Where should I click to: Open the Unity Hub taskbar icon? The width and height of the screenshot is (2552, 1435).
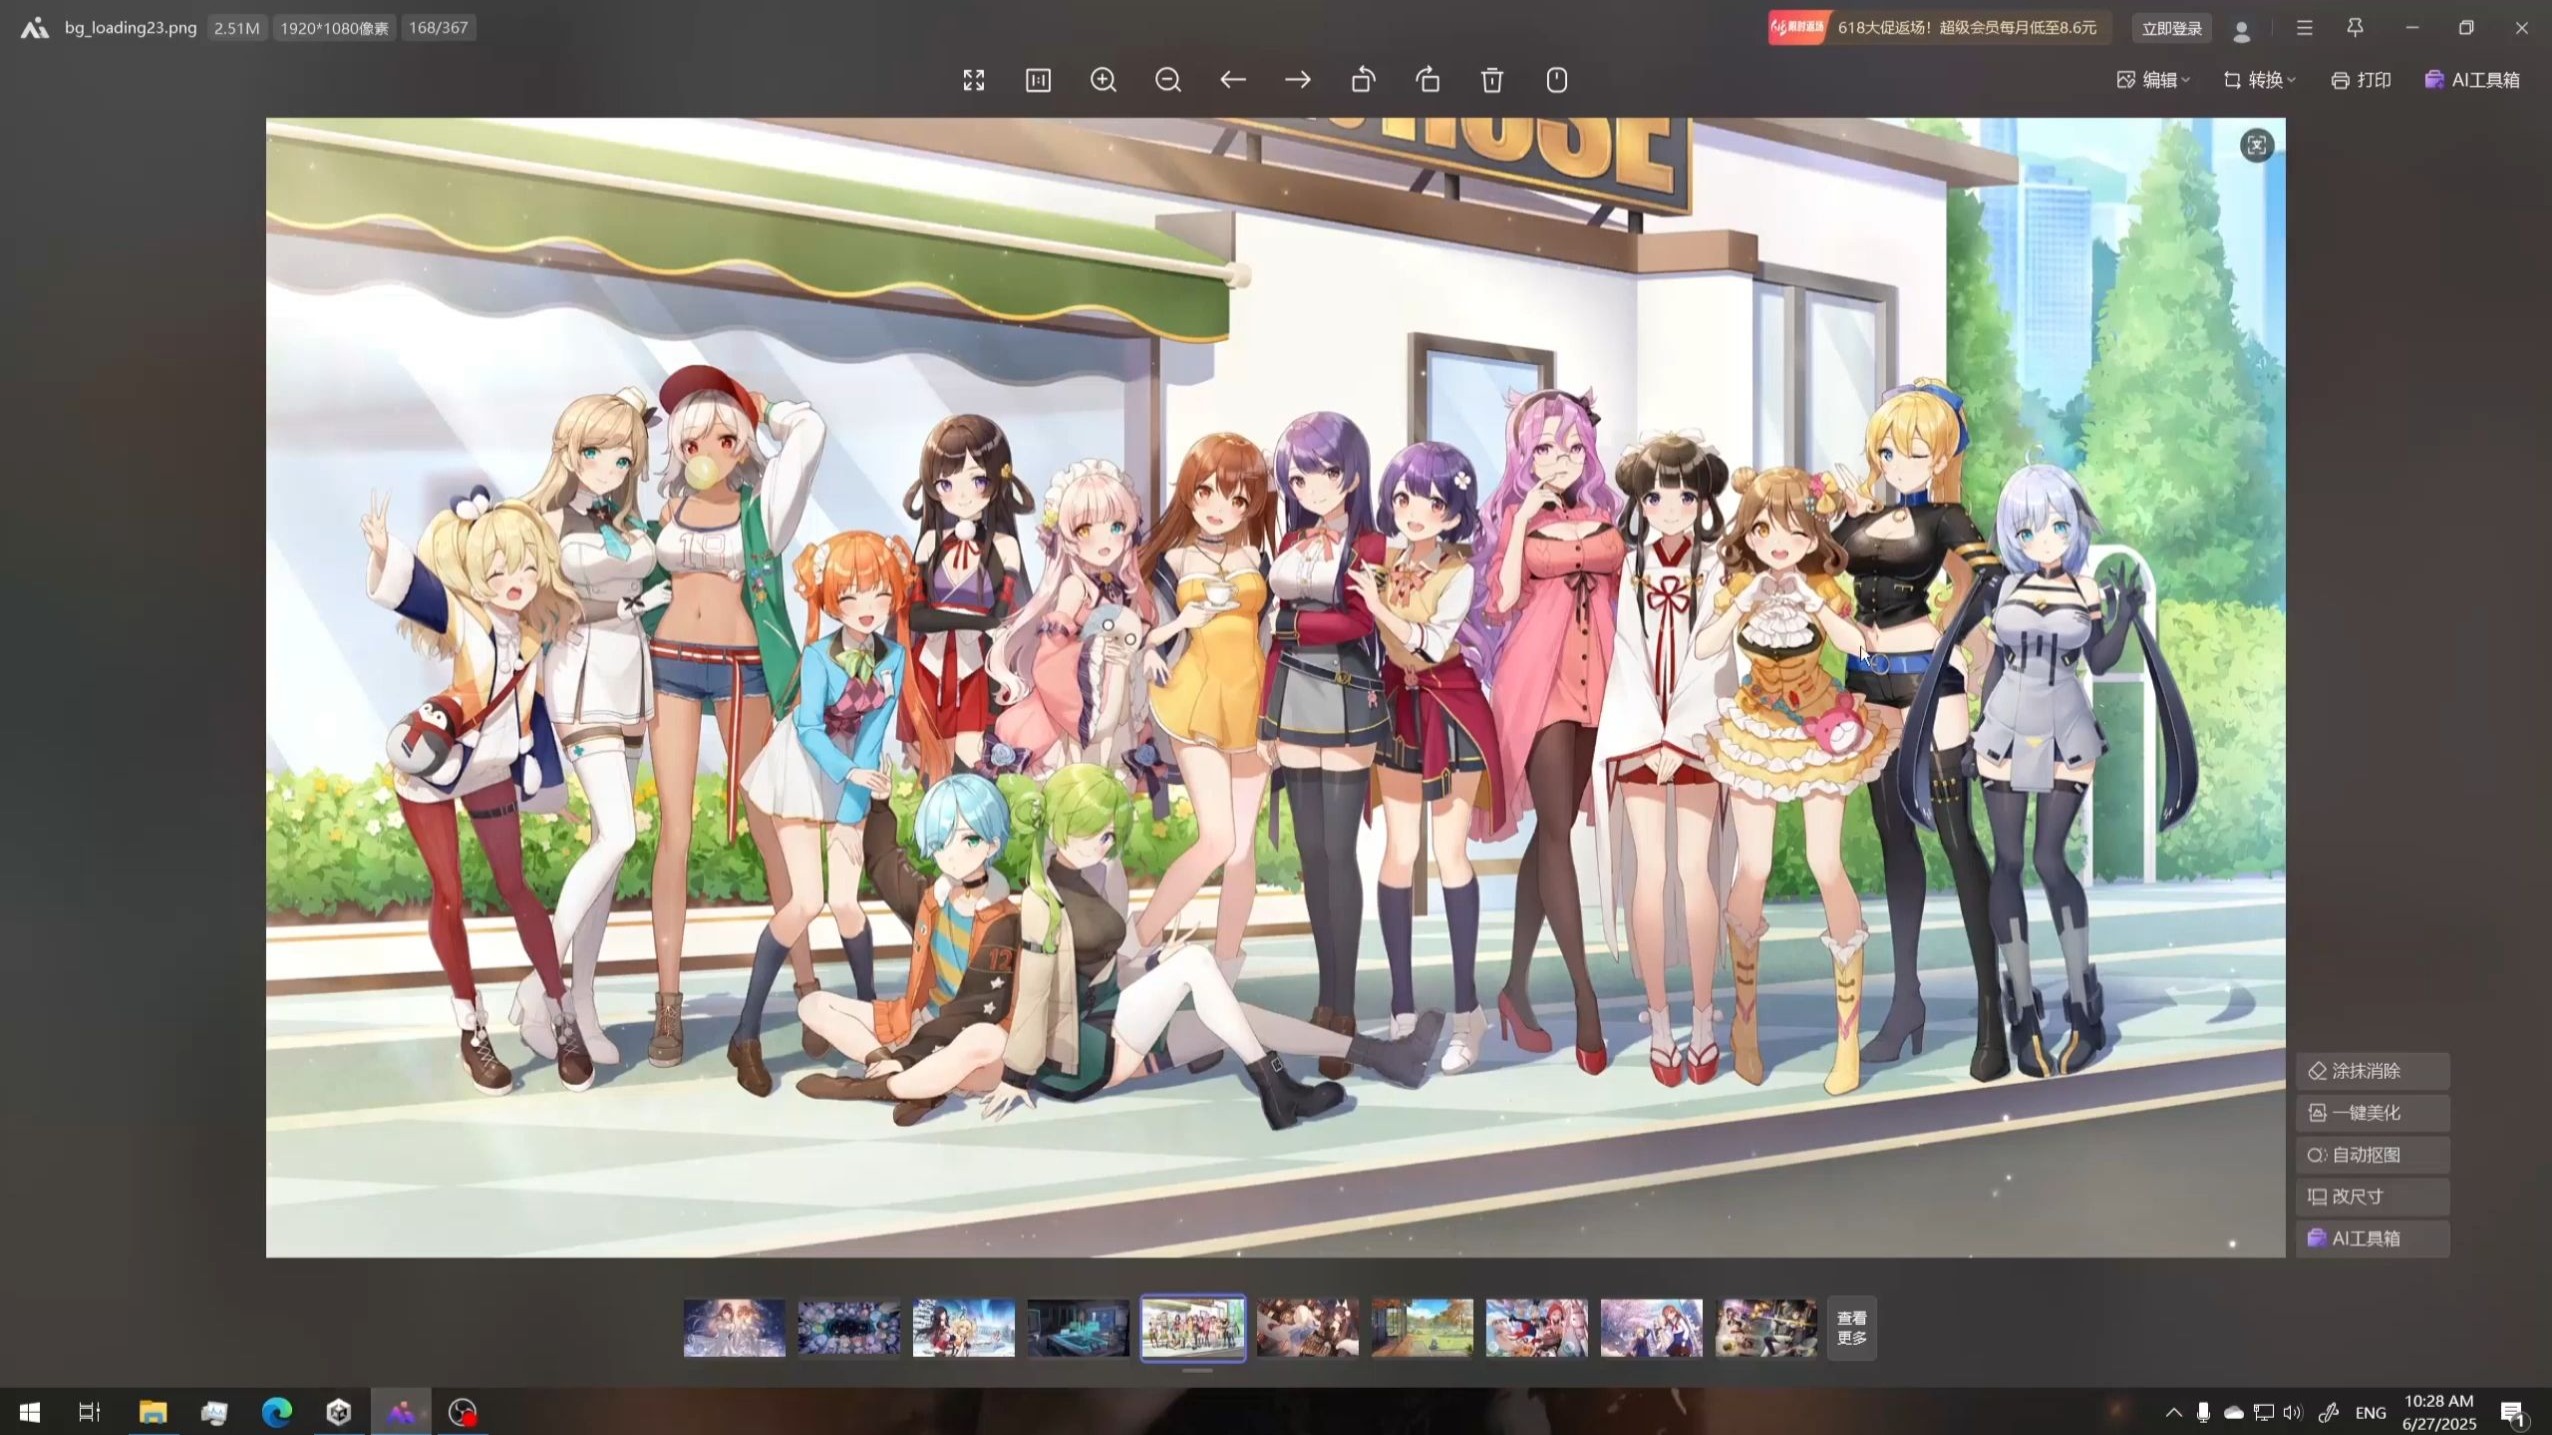[x=339, y=1412]
